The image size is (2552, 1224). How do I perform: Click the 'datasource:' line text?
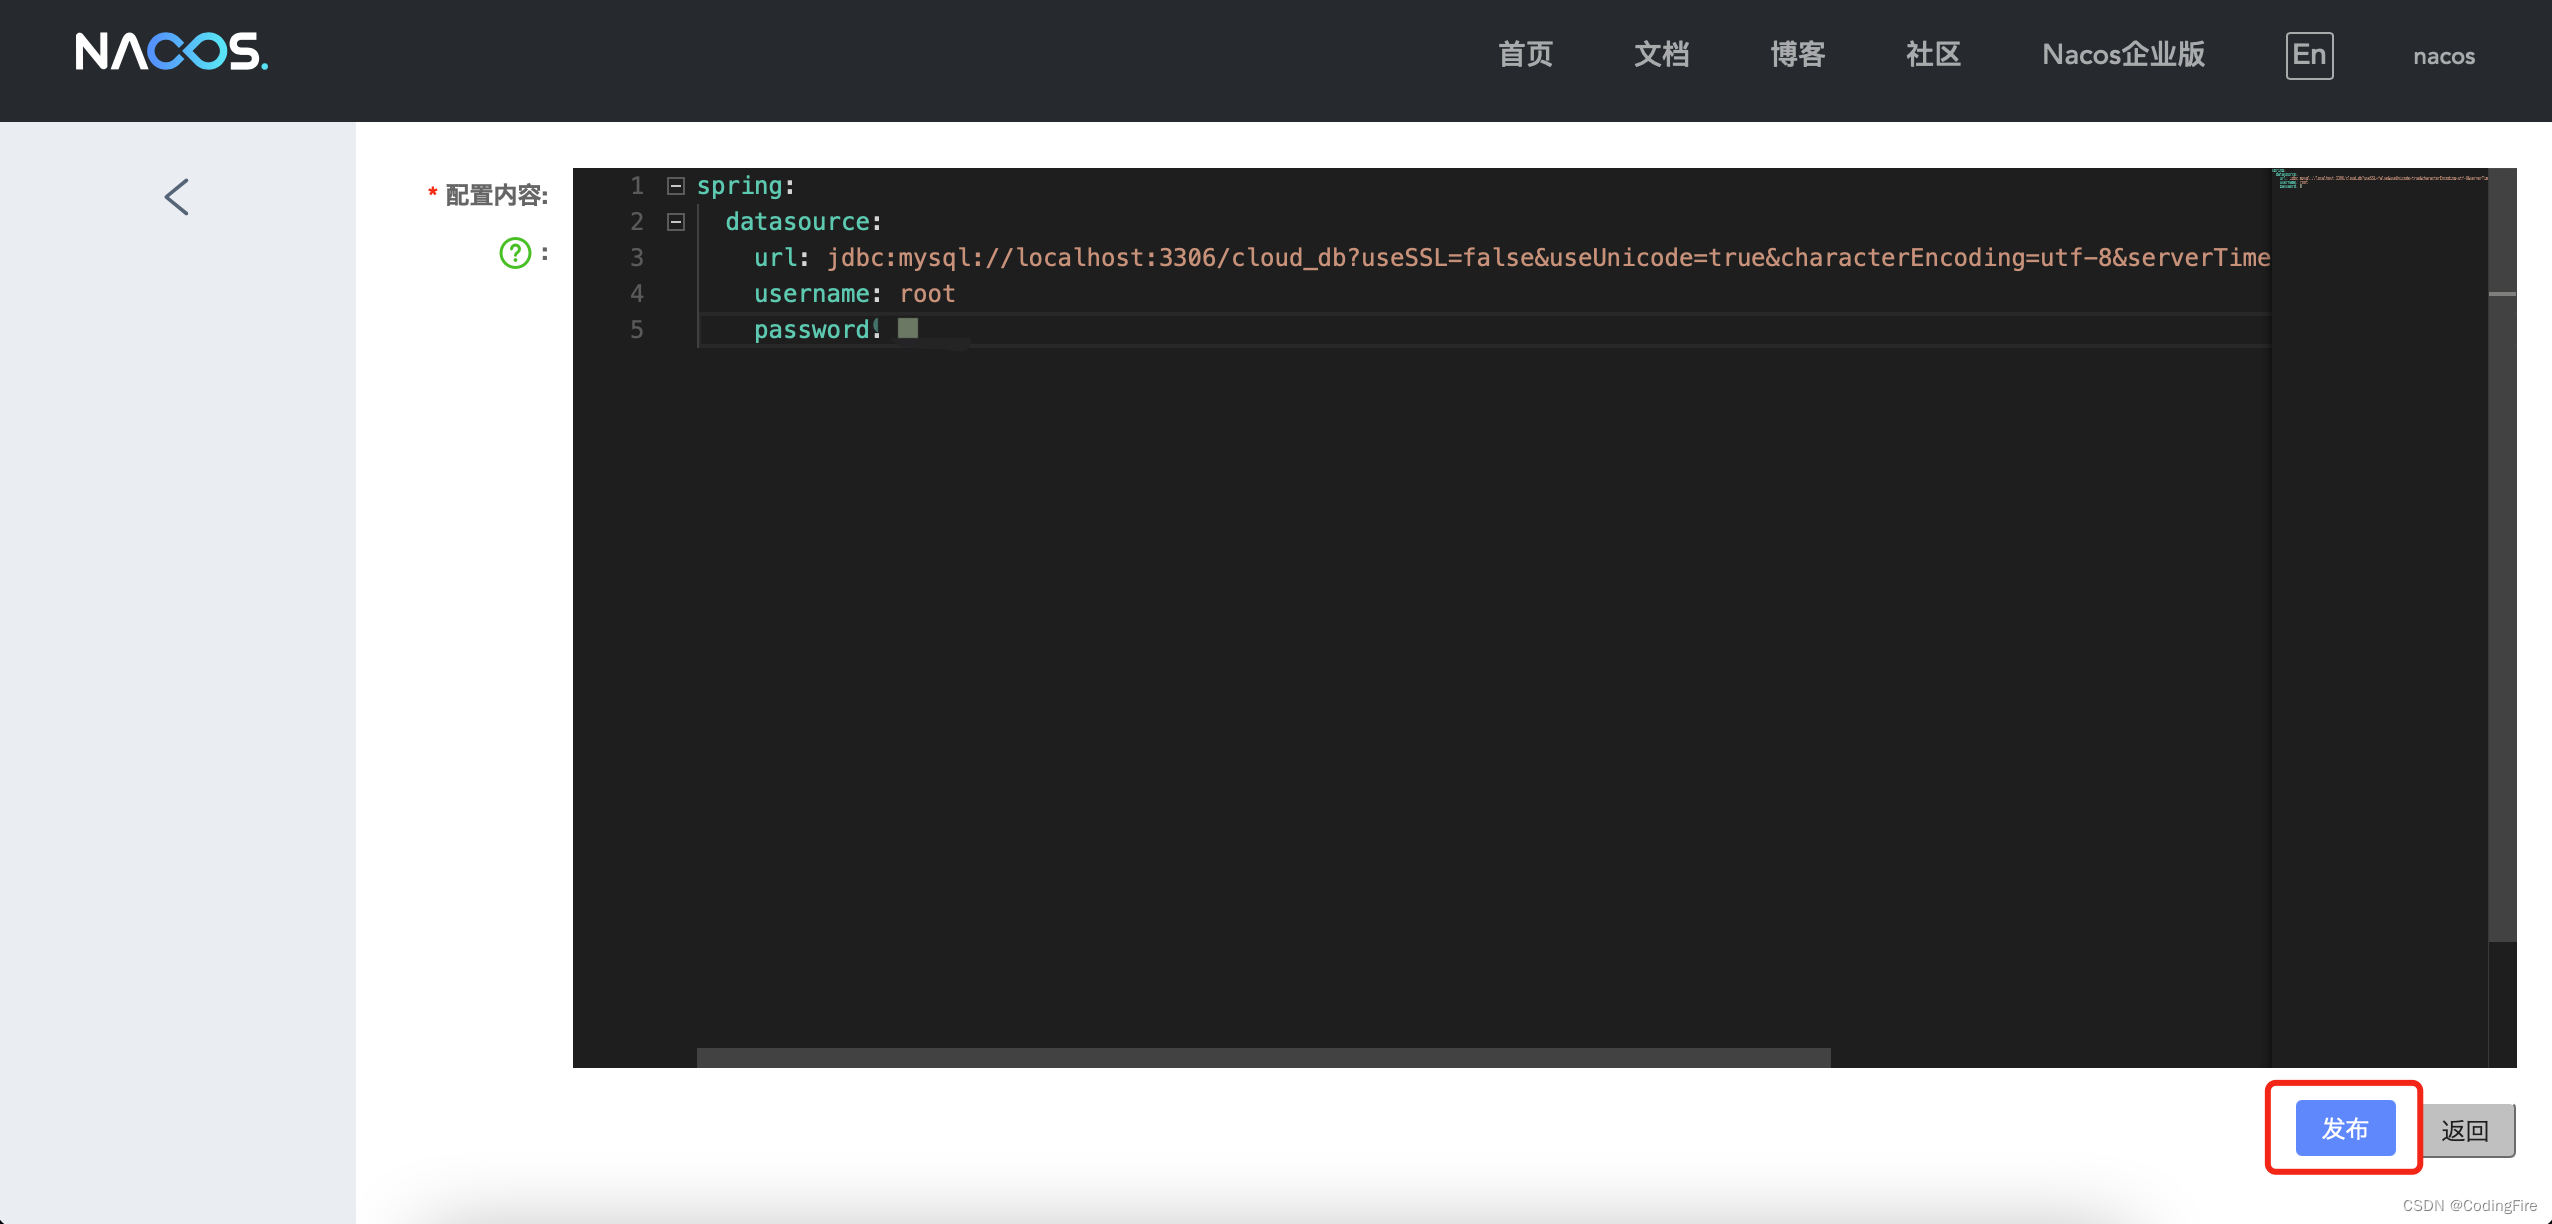point(803,222)
